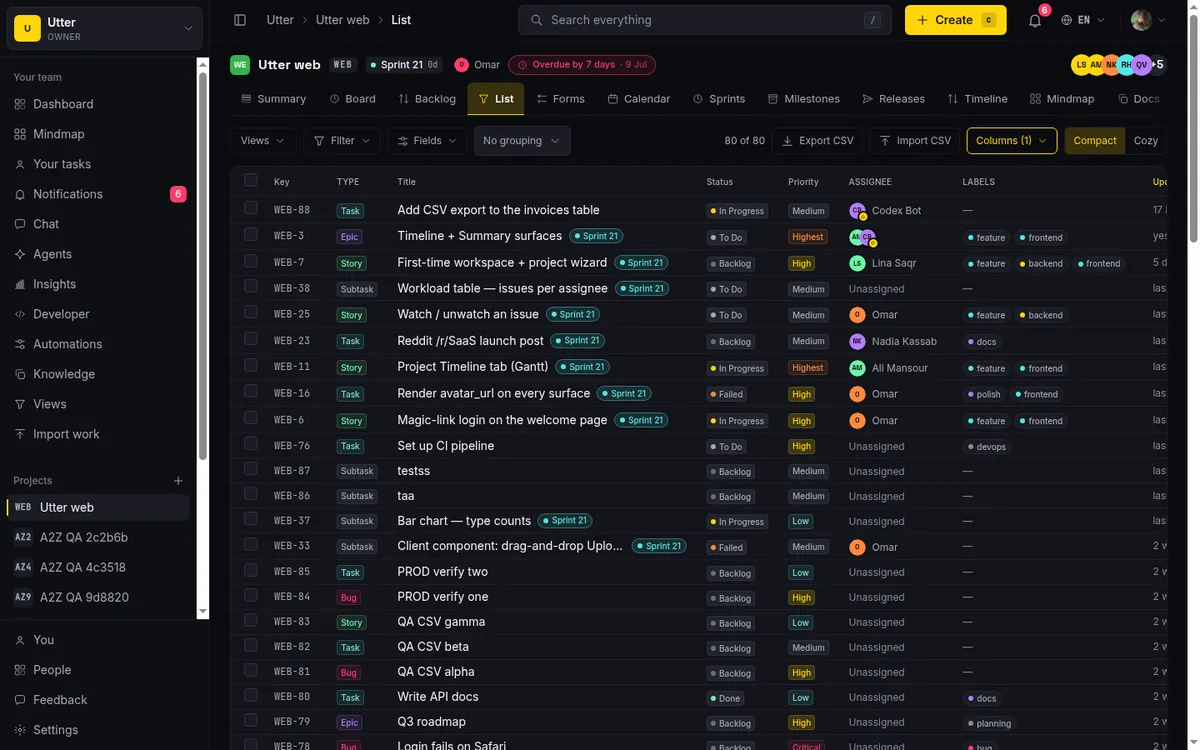Switch to the Backlog tab

point(427,99)
